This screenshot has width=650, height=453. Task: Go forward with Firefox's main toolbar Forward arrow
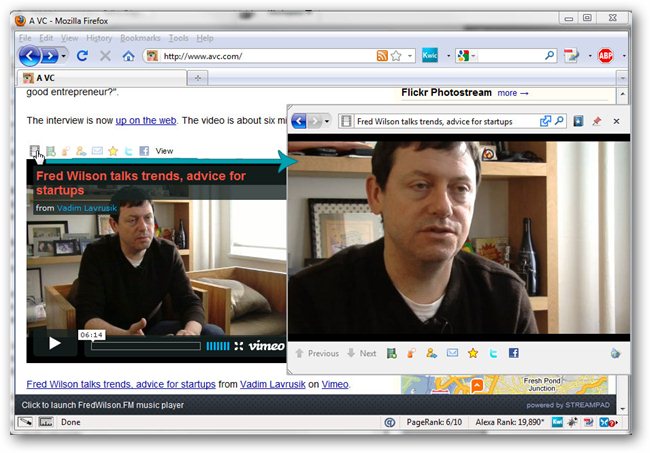tap(51, 56)
